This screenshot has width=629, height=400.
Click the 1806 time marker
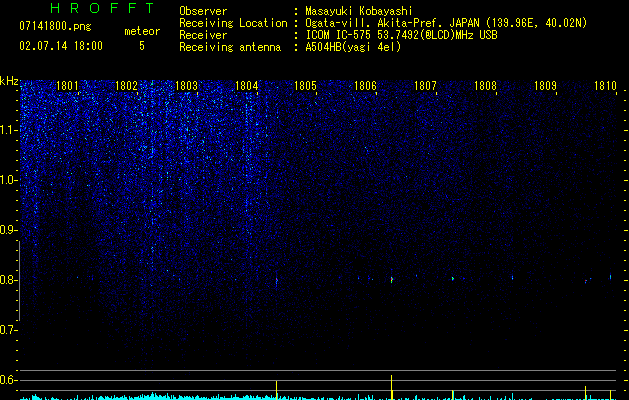pyautogui.click(x=365, y=86)
